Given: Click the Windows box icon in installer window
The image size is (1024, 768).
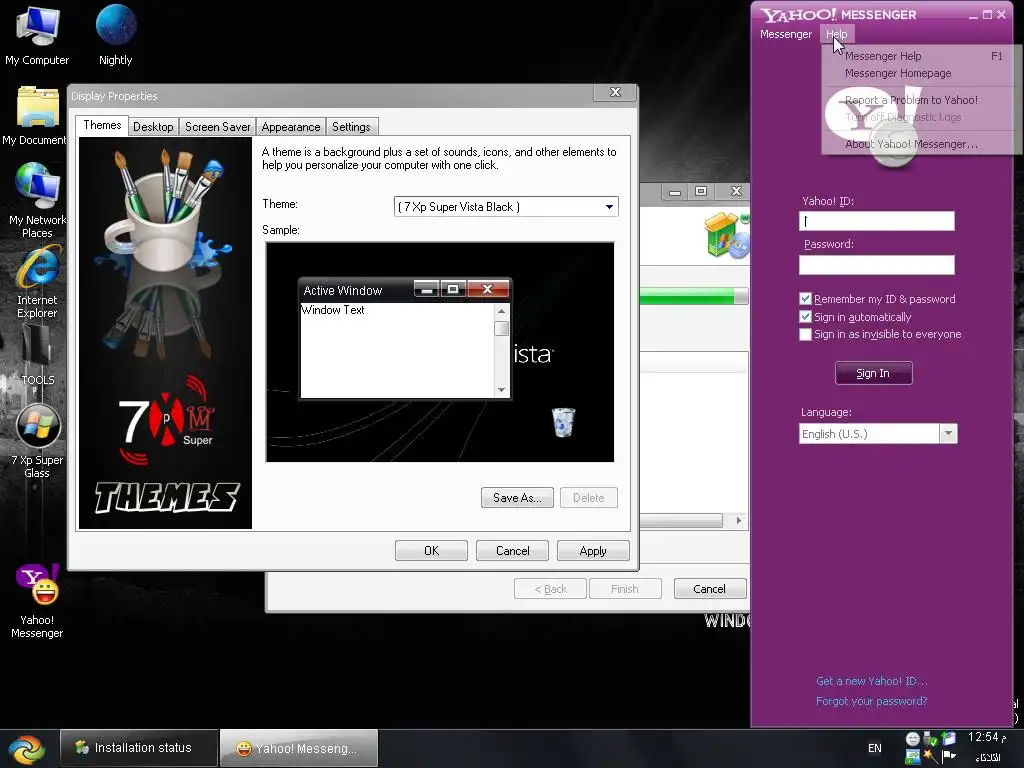Looking at the screenshot, I should pyautogui.click(x=726, y=234).
